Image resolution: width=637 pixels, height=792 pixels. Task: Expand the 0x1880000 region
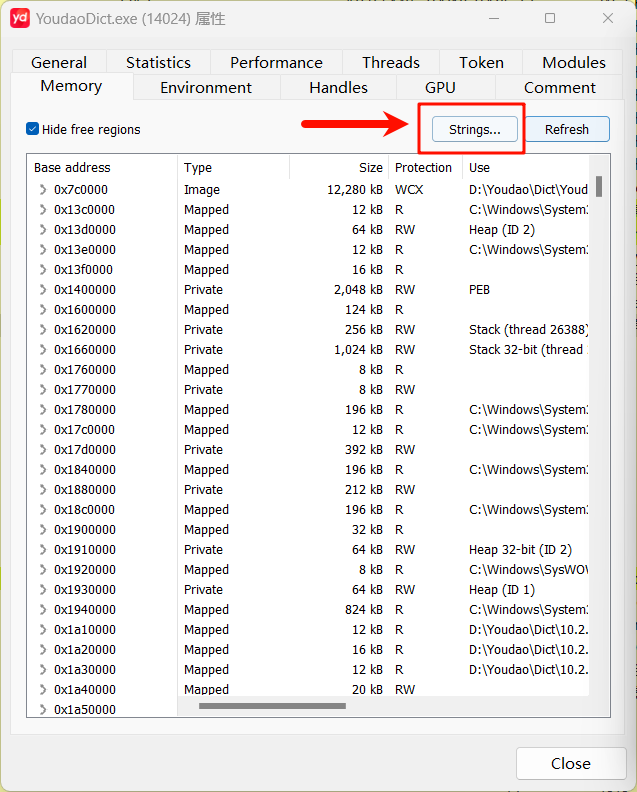coord(43,489)
